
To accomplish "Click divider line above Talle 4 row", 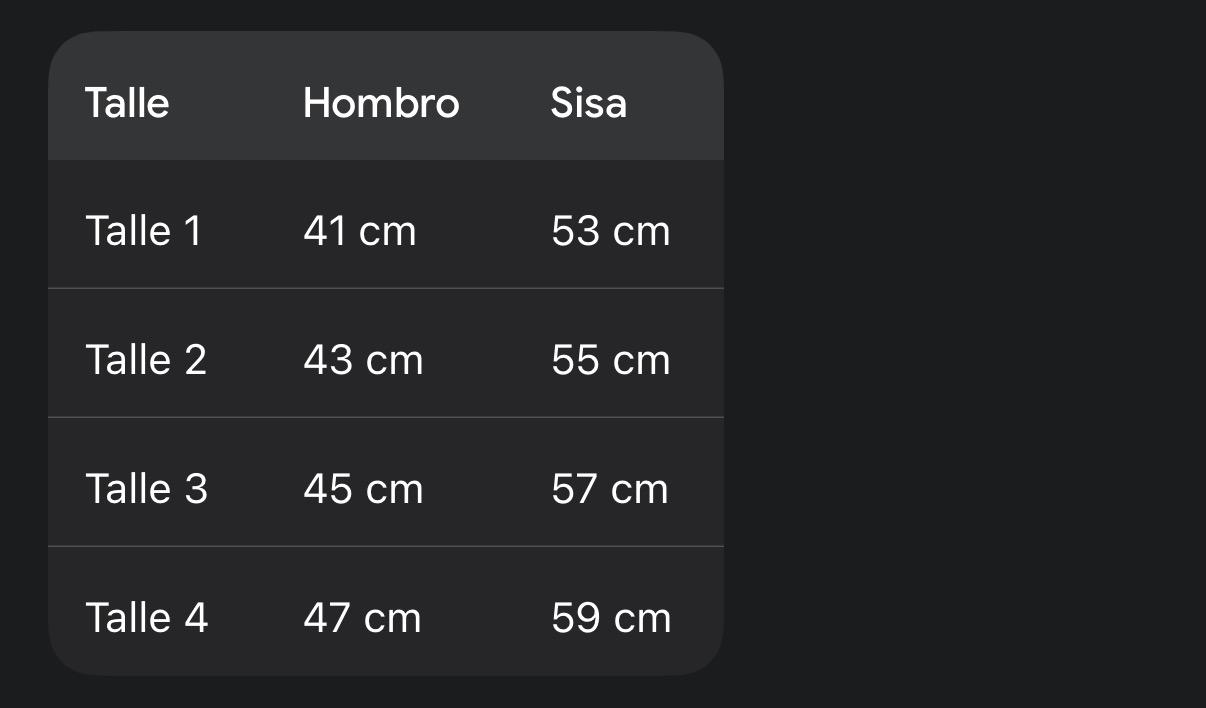I will 385,546.
